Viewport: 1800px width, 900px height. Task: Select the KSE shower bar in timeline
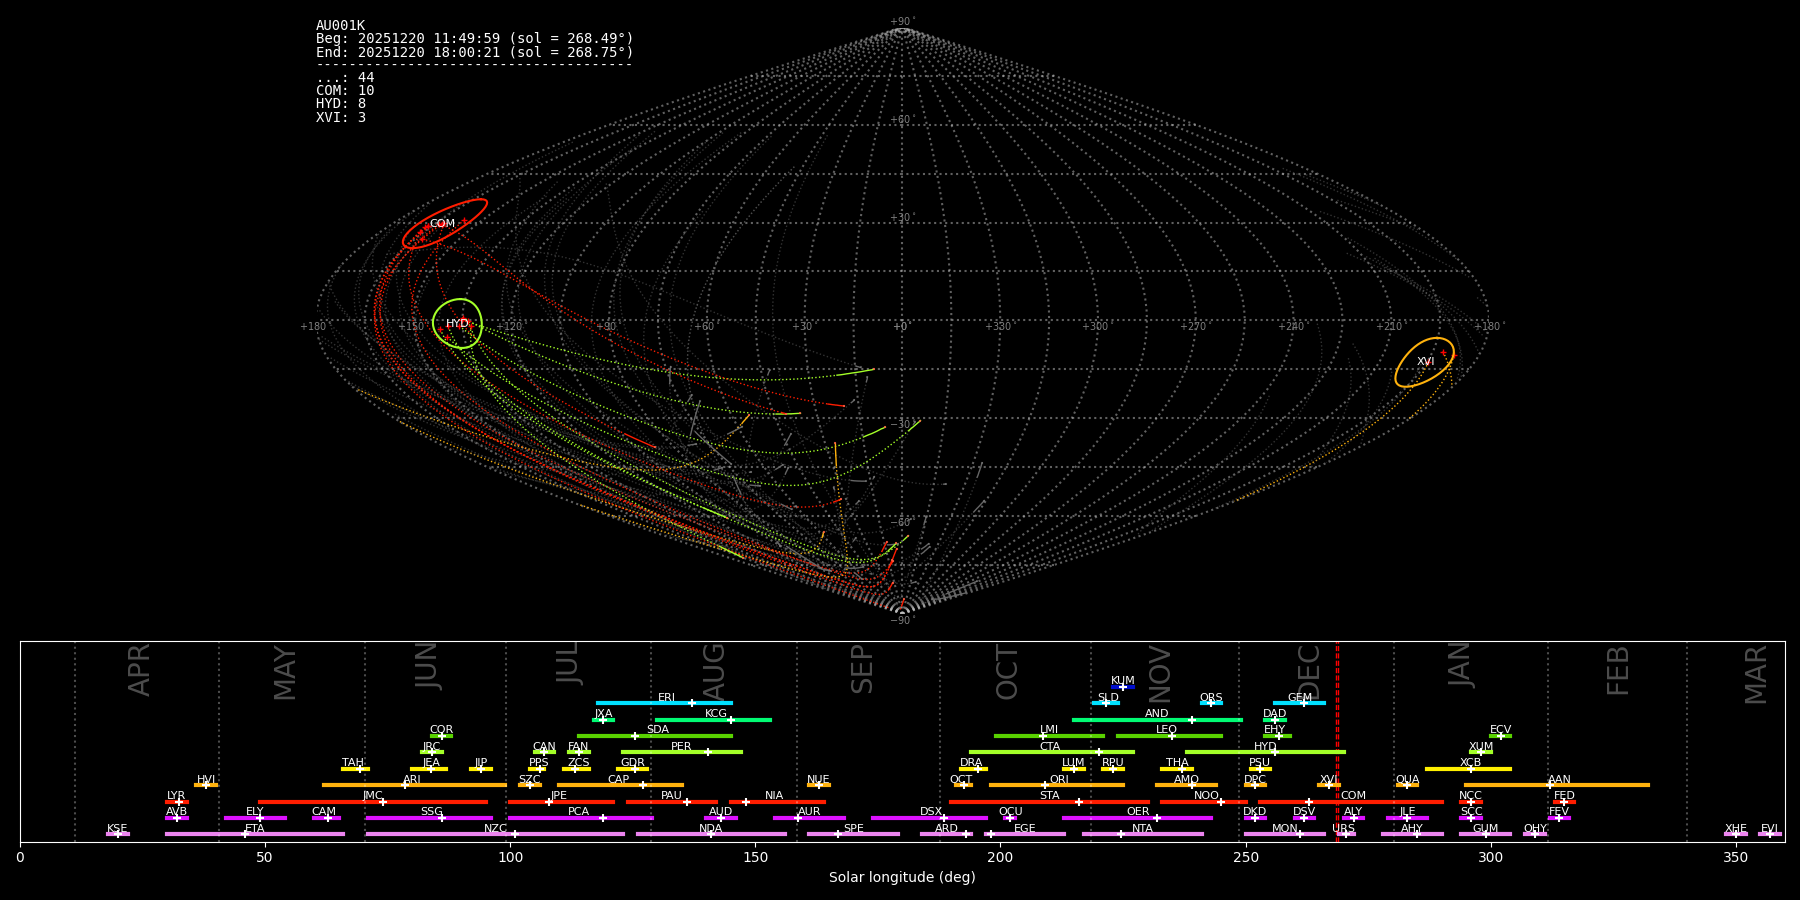tap(118, 834)
